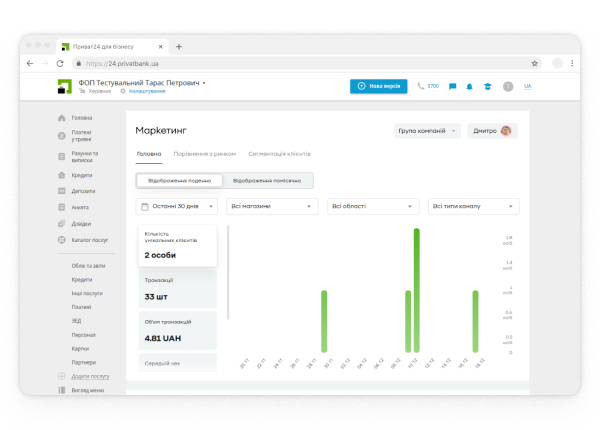Switch to Відображення поденно view
This screenshot has width=600, height=430.
[180, 180]
